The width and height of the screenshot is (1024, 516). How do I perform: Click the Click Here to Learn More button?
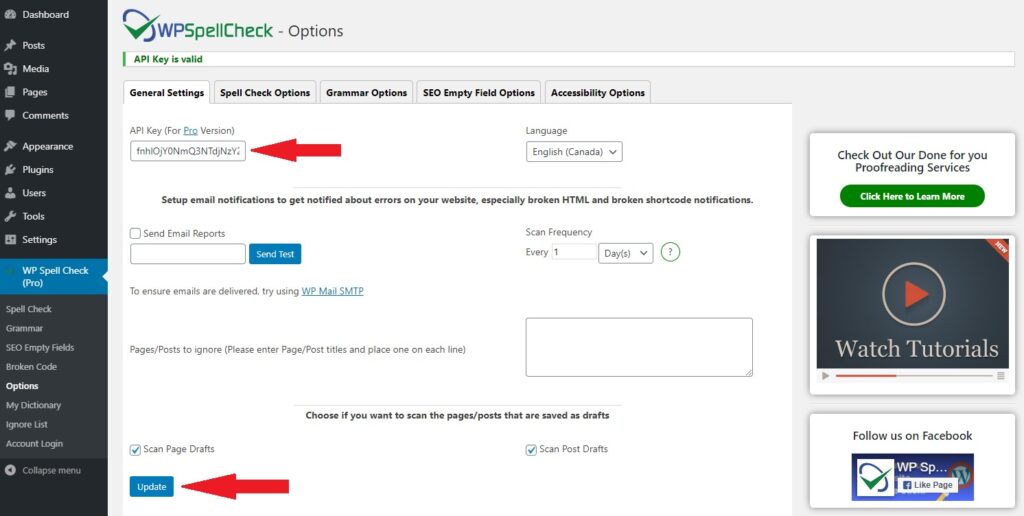coord(912,196)
